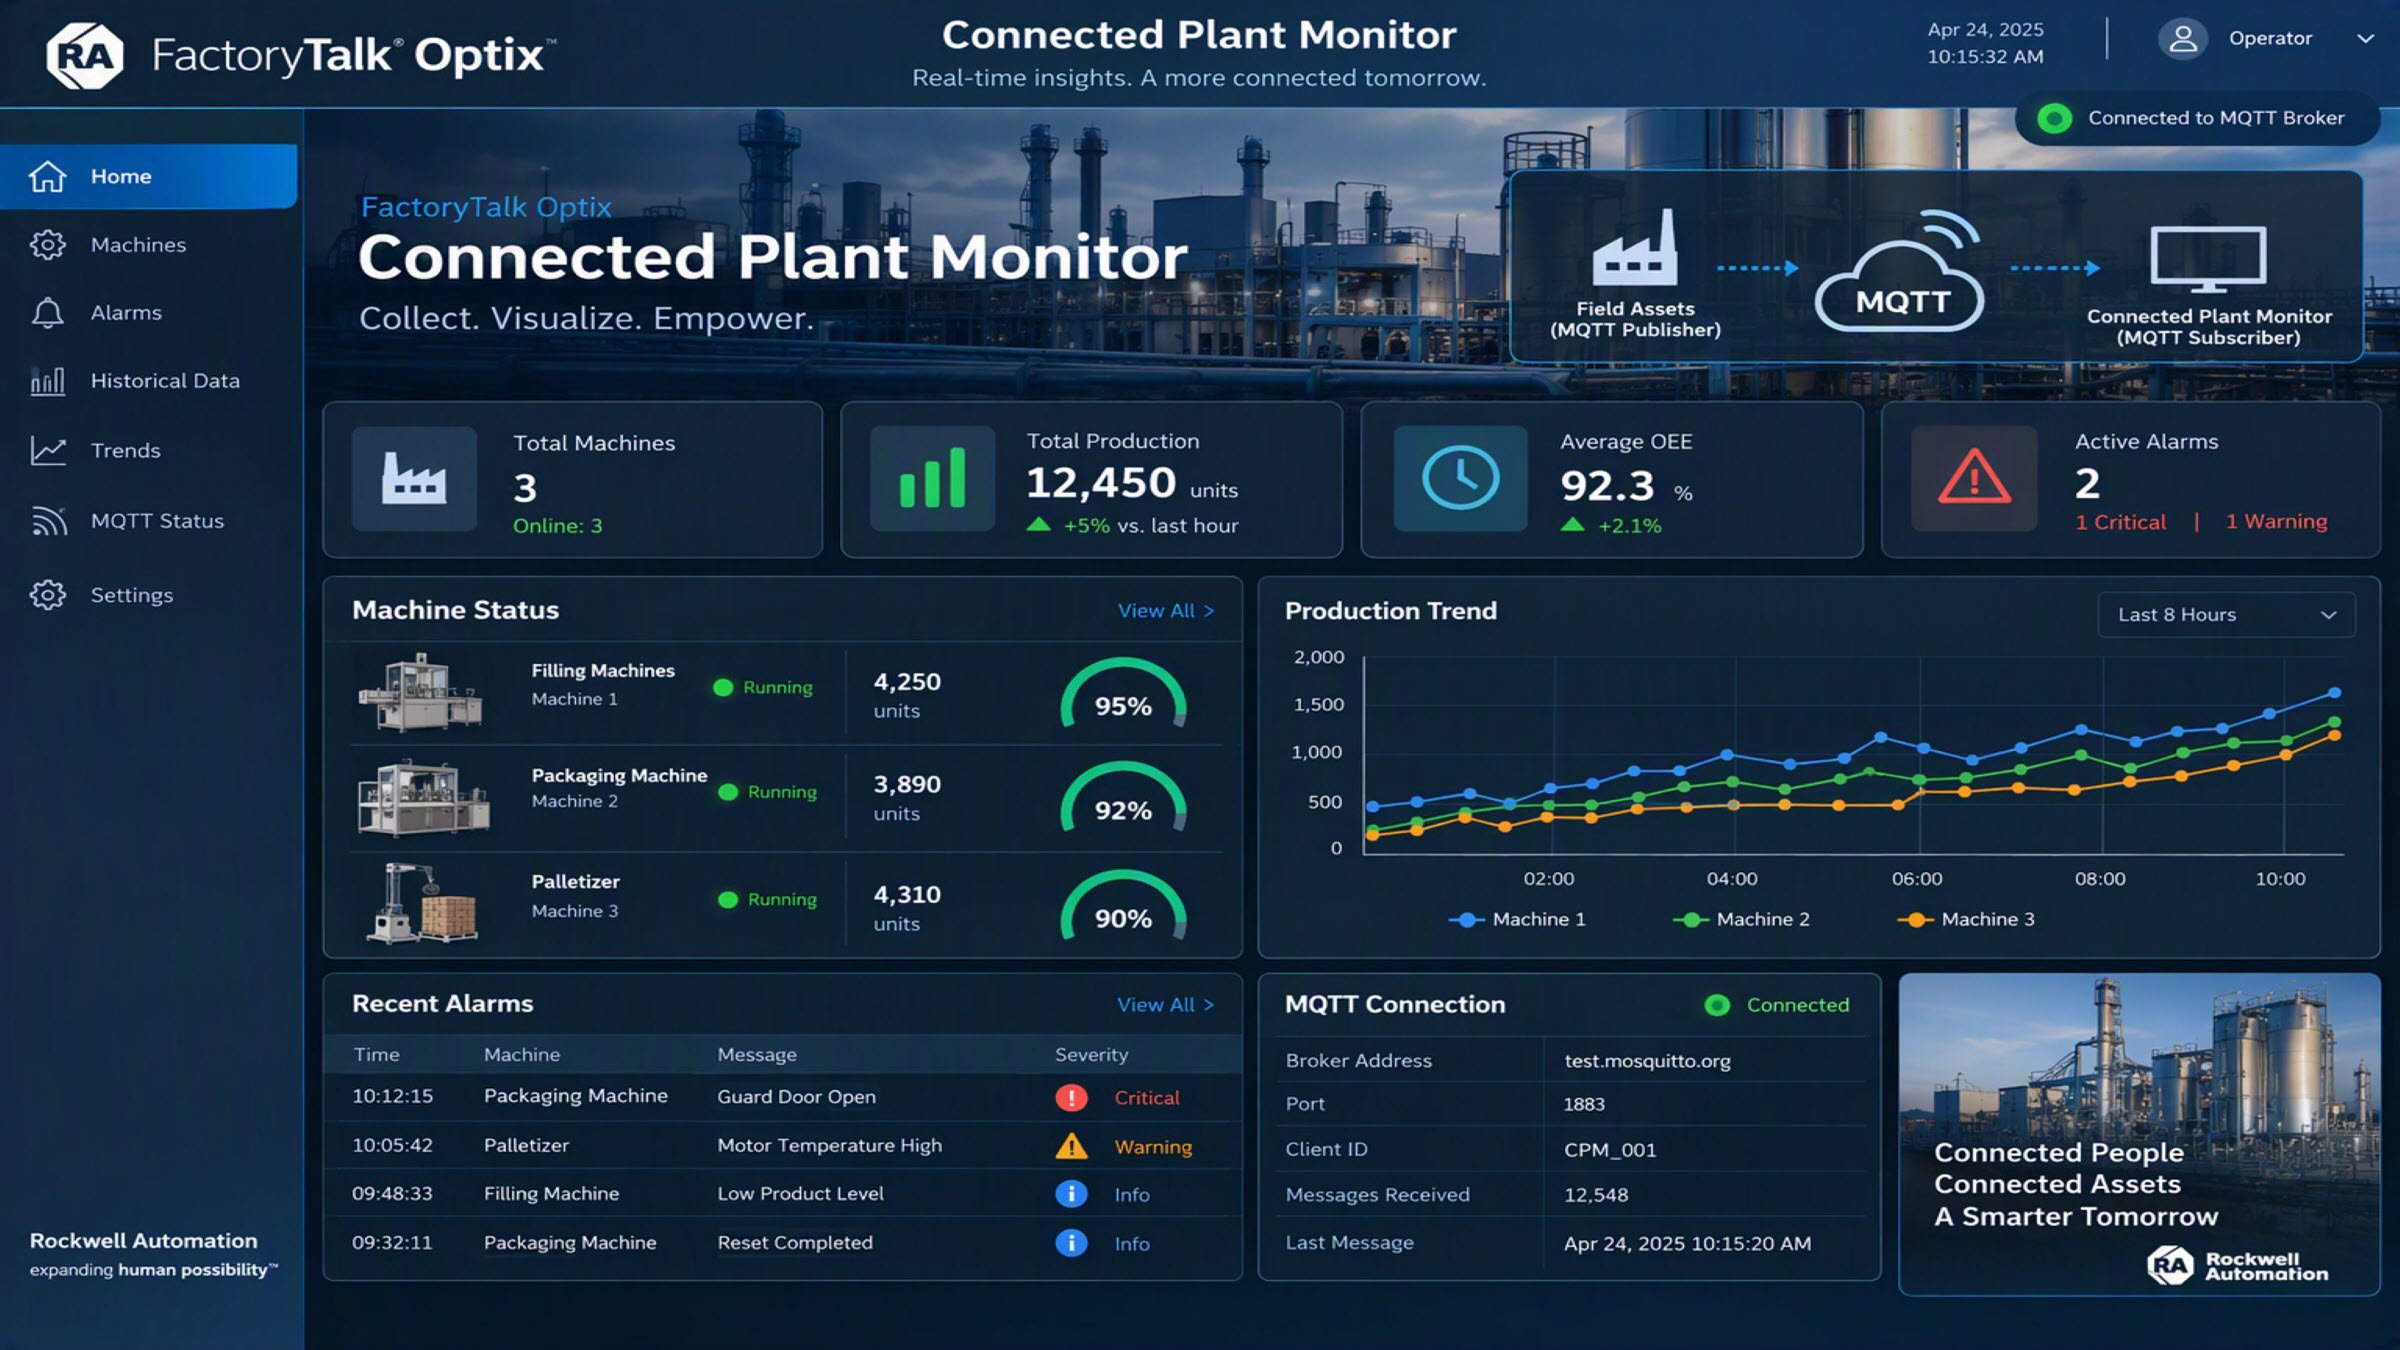Viewport: 2400px width, 1350px height.
Task: Select Historical Data in the sidebar
Action: click(x=165, y=381)
